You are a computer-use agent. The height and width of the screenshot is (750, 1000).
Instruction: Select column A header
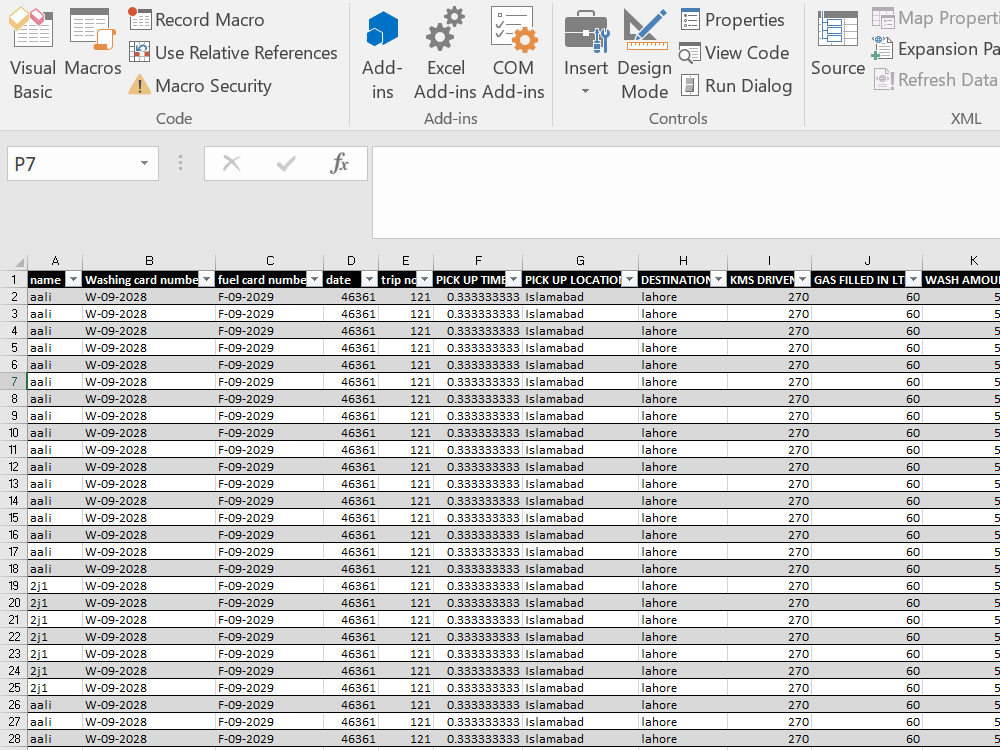pos(55,261)
